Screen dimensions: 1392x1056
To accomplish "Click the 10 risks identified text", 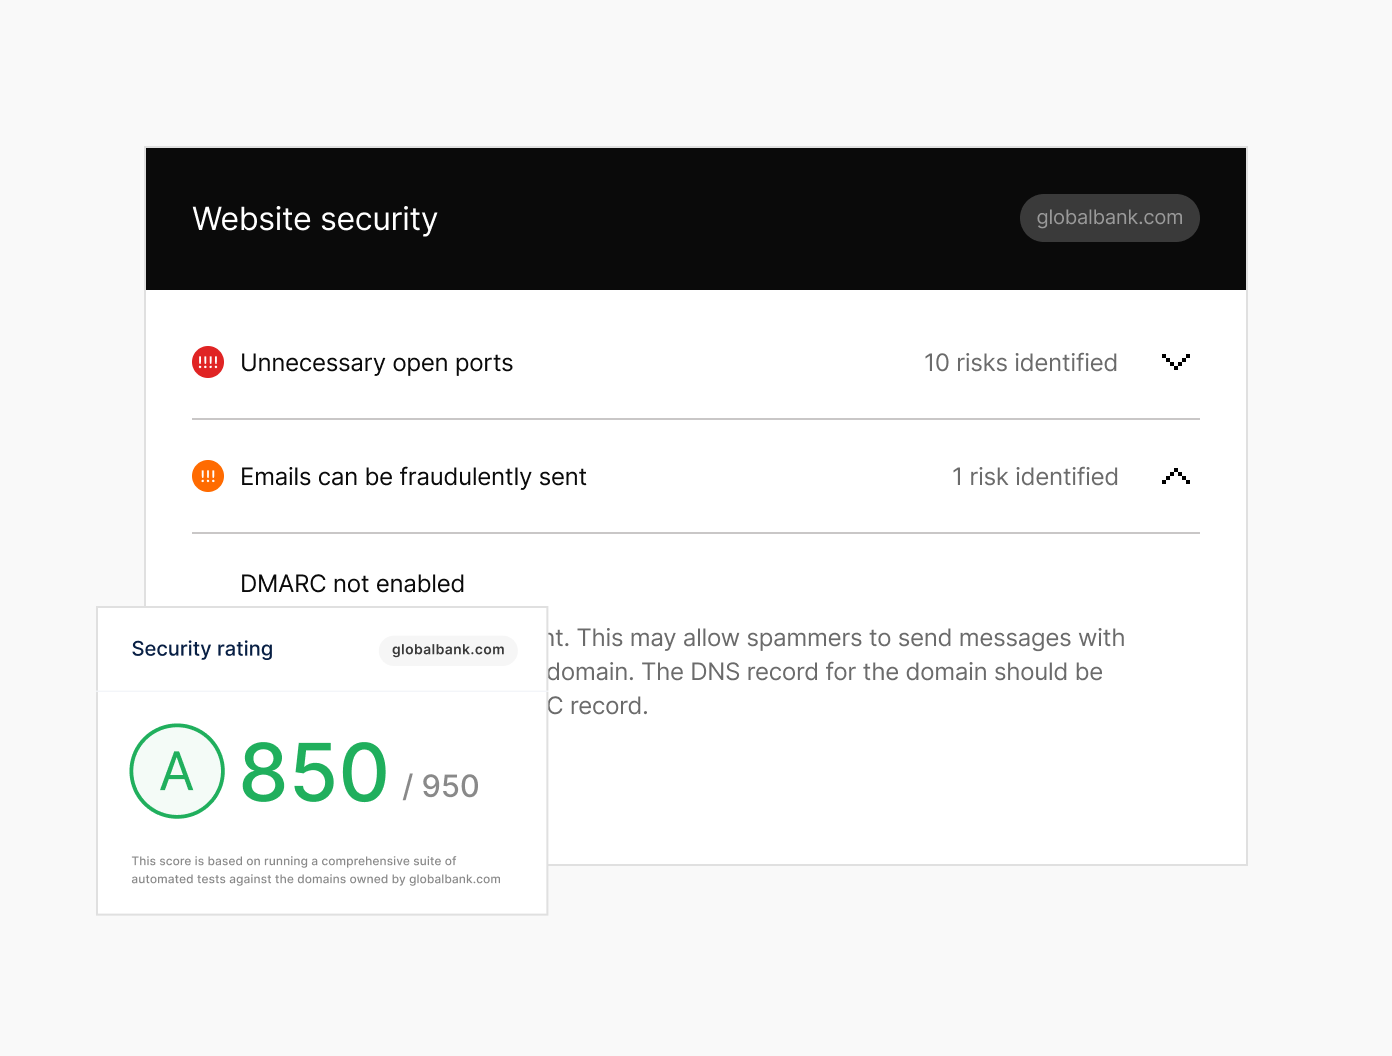I will (1020, 363).
